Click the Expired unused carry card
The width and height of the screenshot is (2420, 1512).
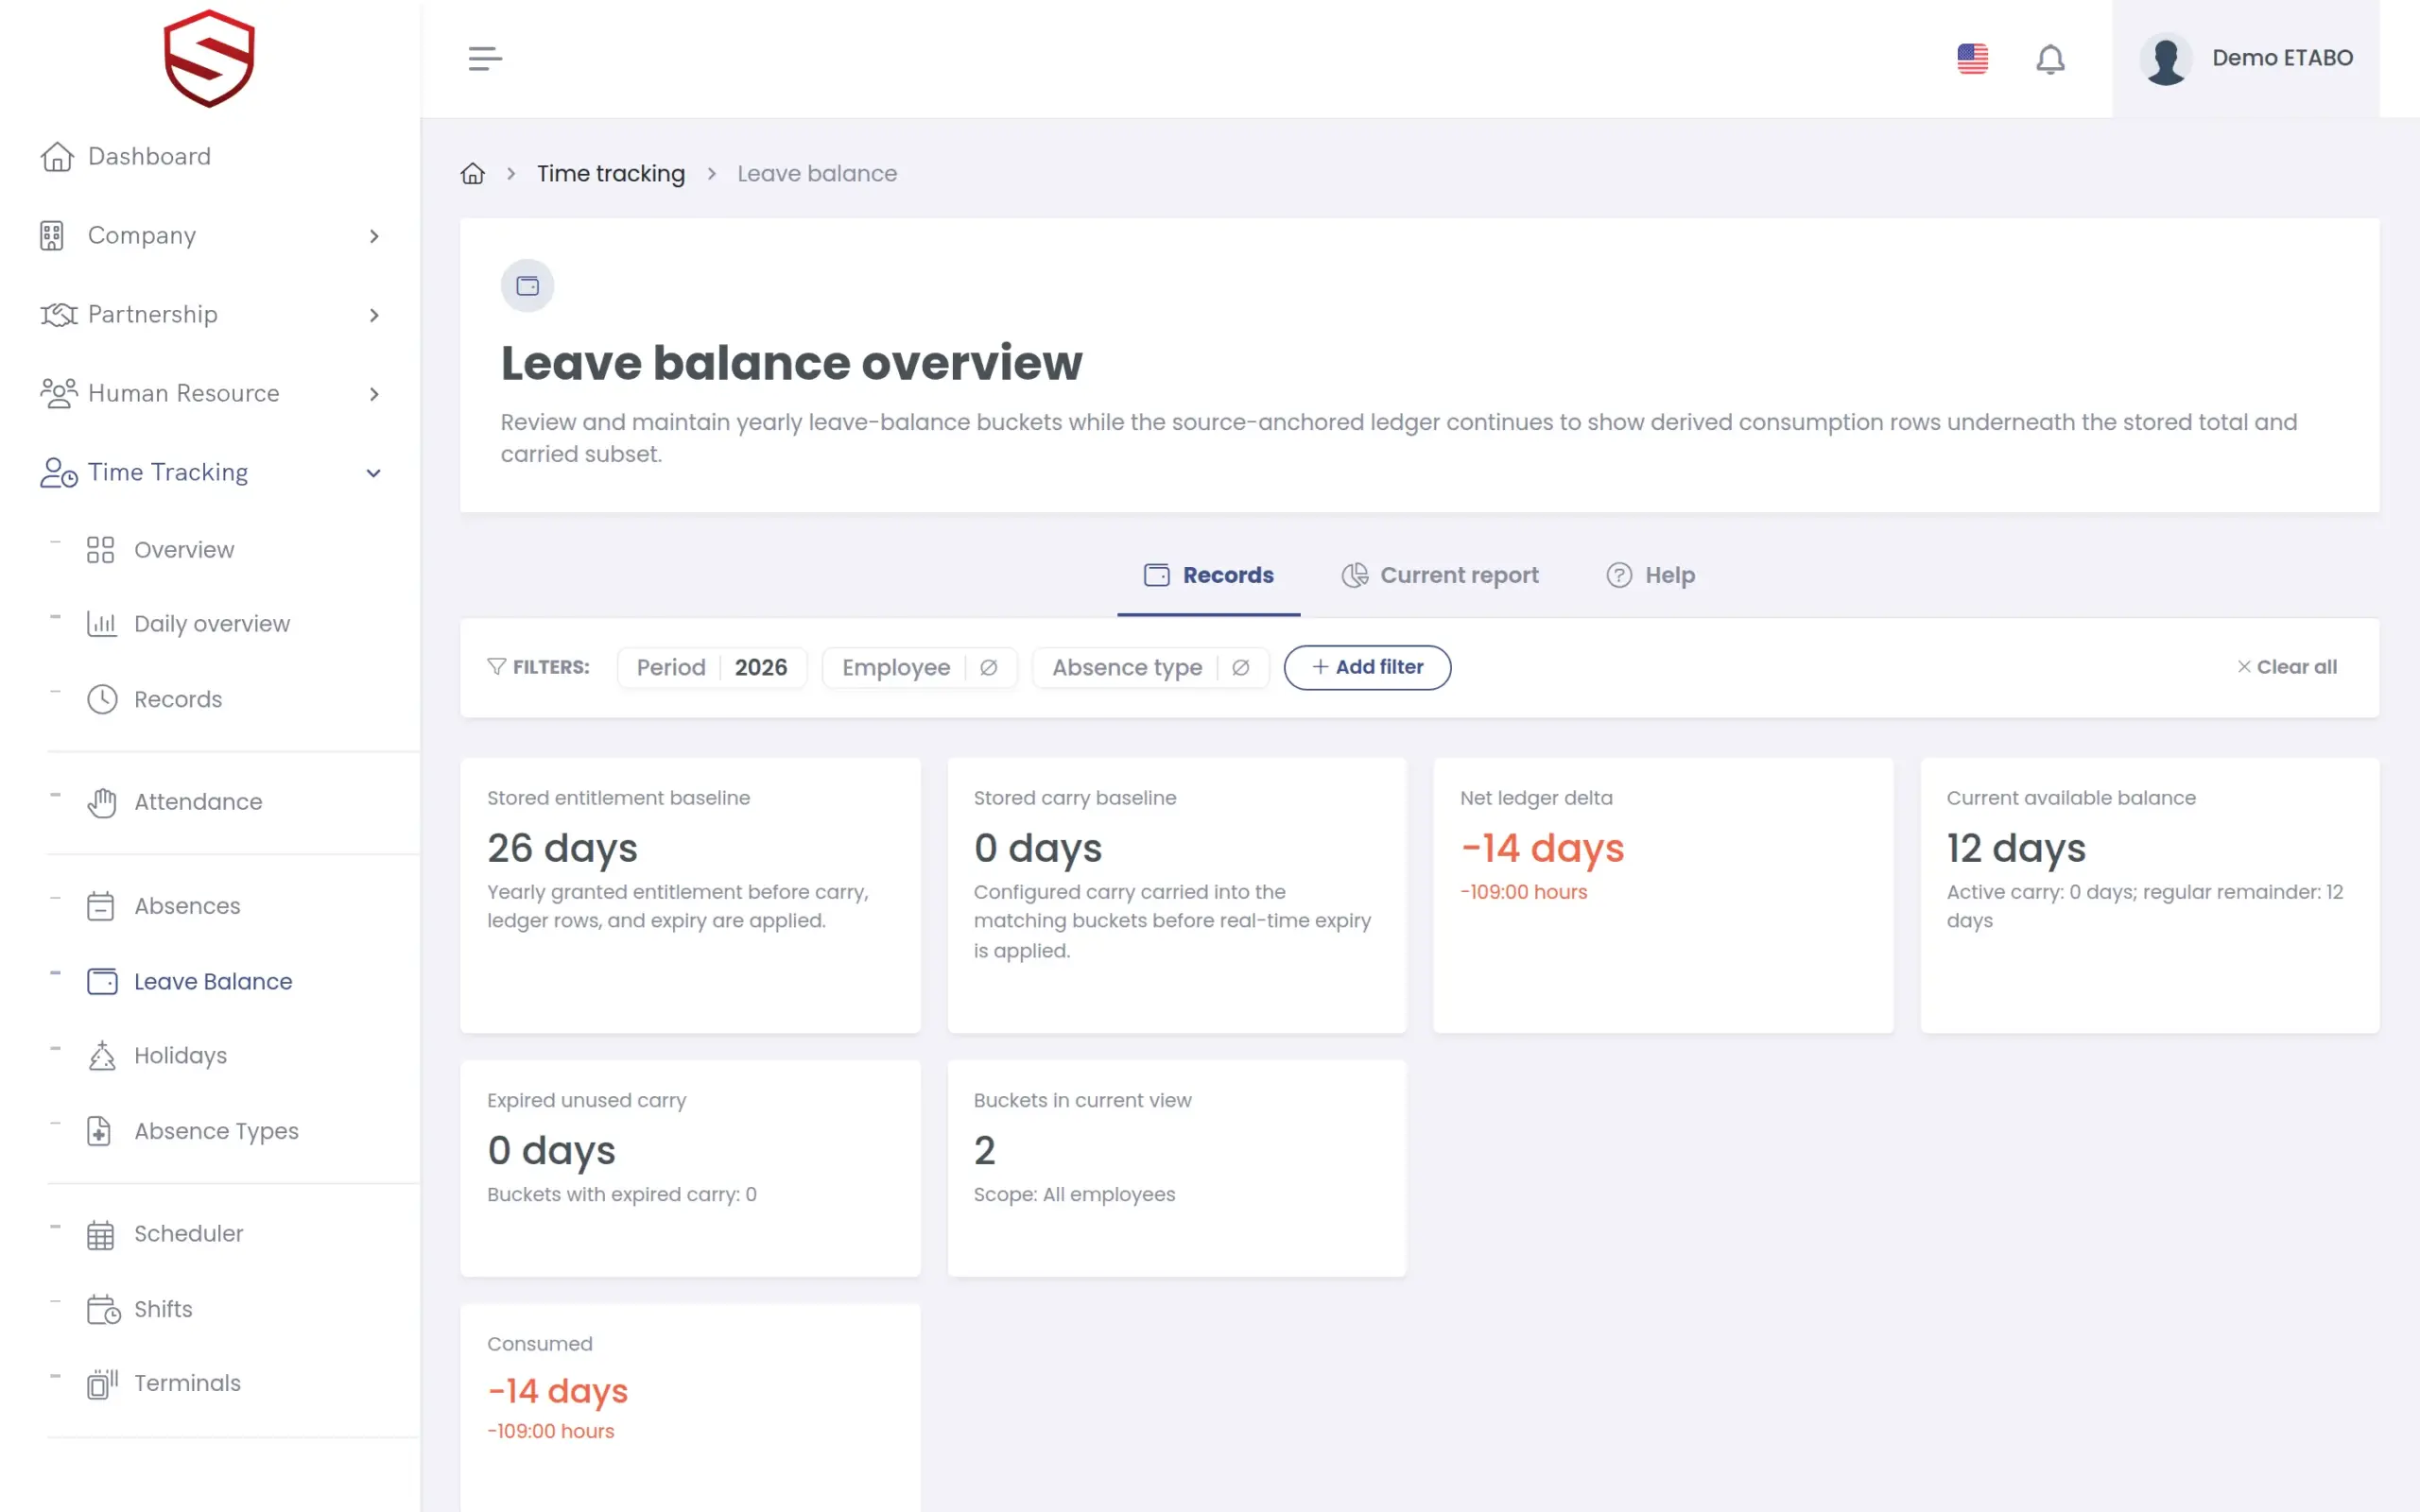pyautogui.click(x=690, y=1168)
